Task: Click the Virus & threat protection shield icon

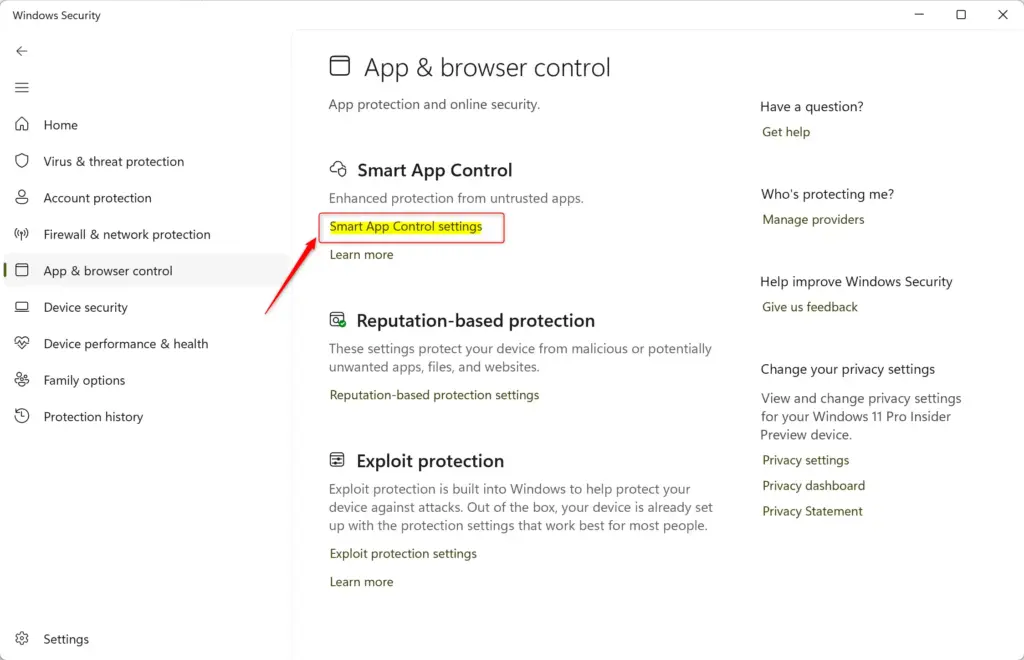Action: click(x=22, y=161)
